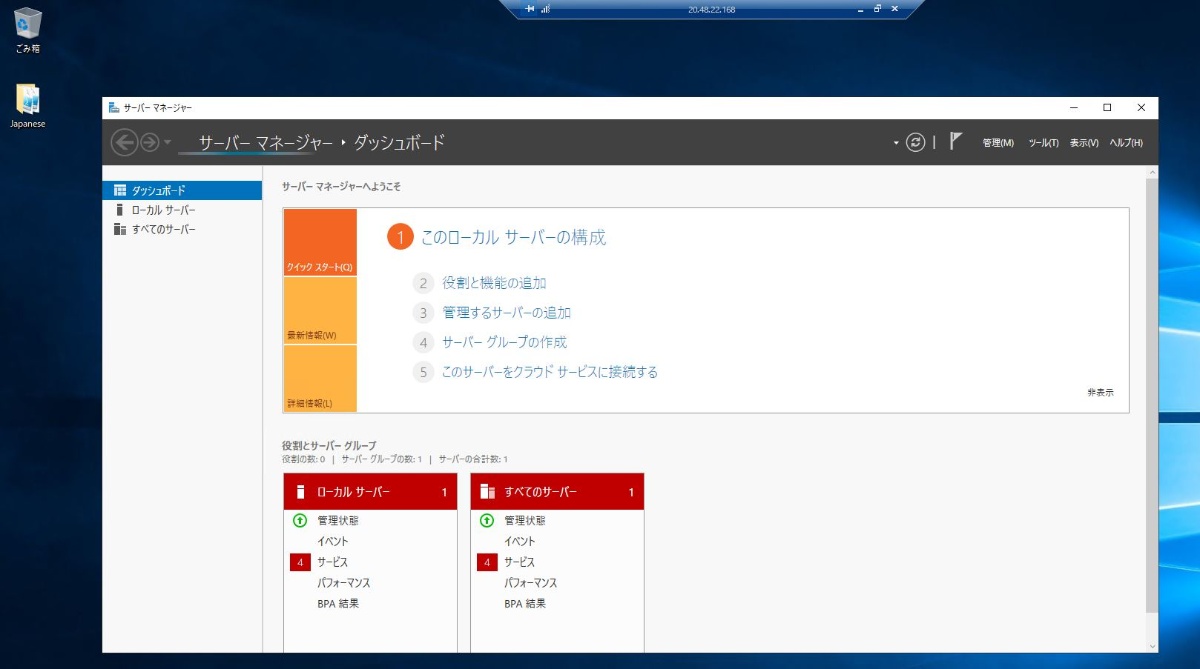This screenshot has width=1200, height=669.
Task: Select the Japanese desktop icon
Action: pyautogui.click(x=28, y=106)
